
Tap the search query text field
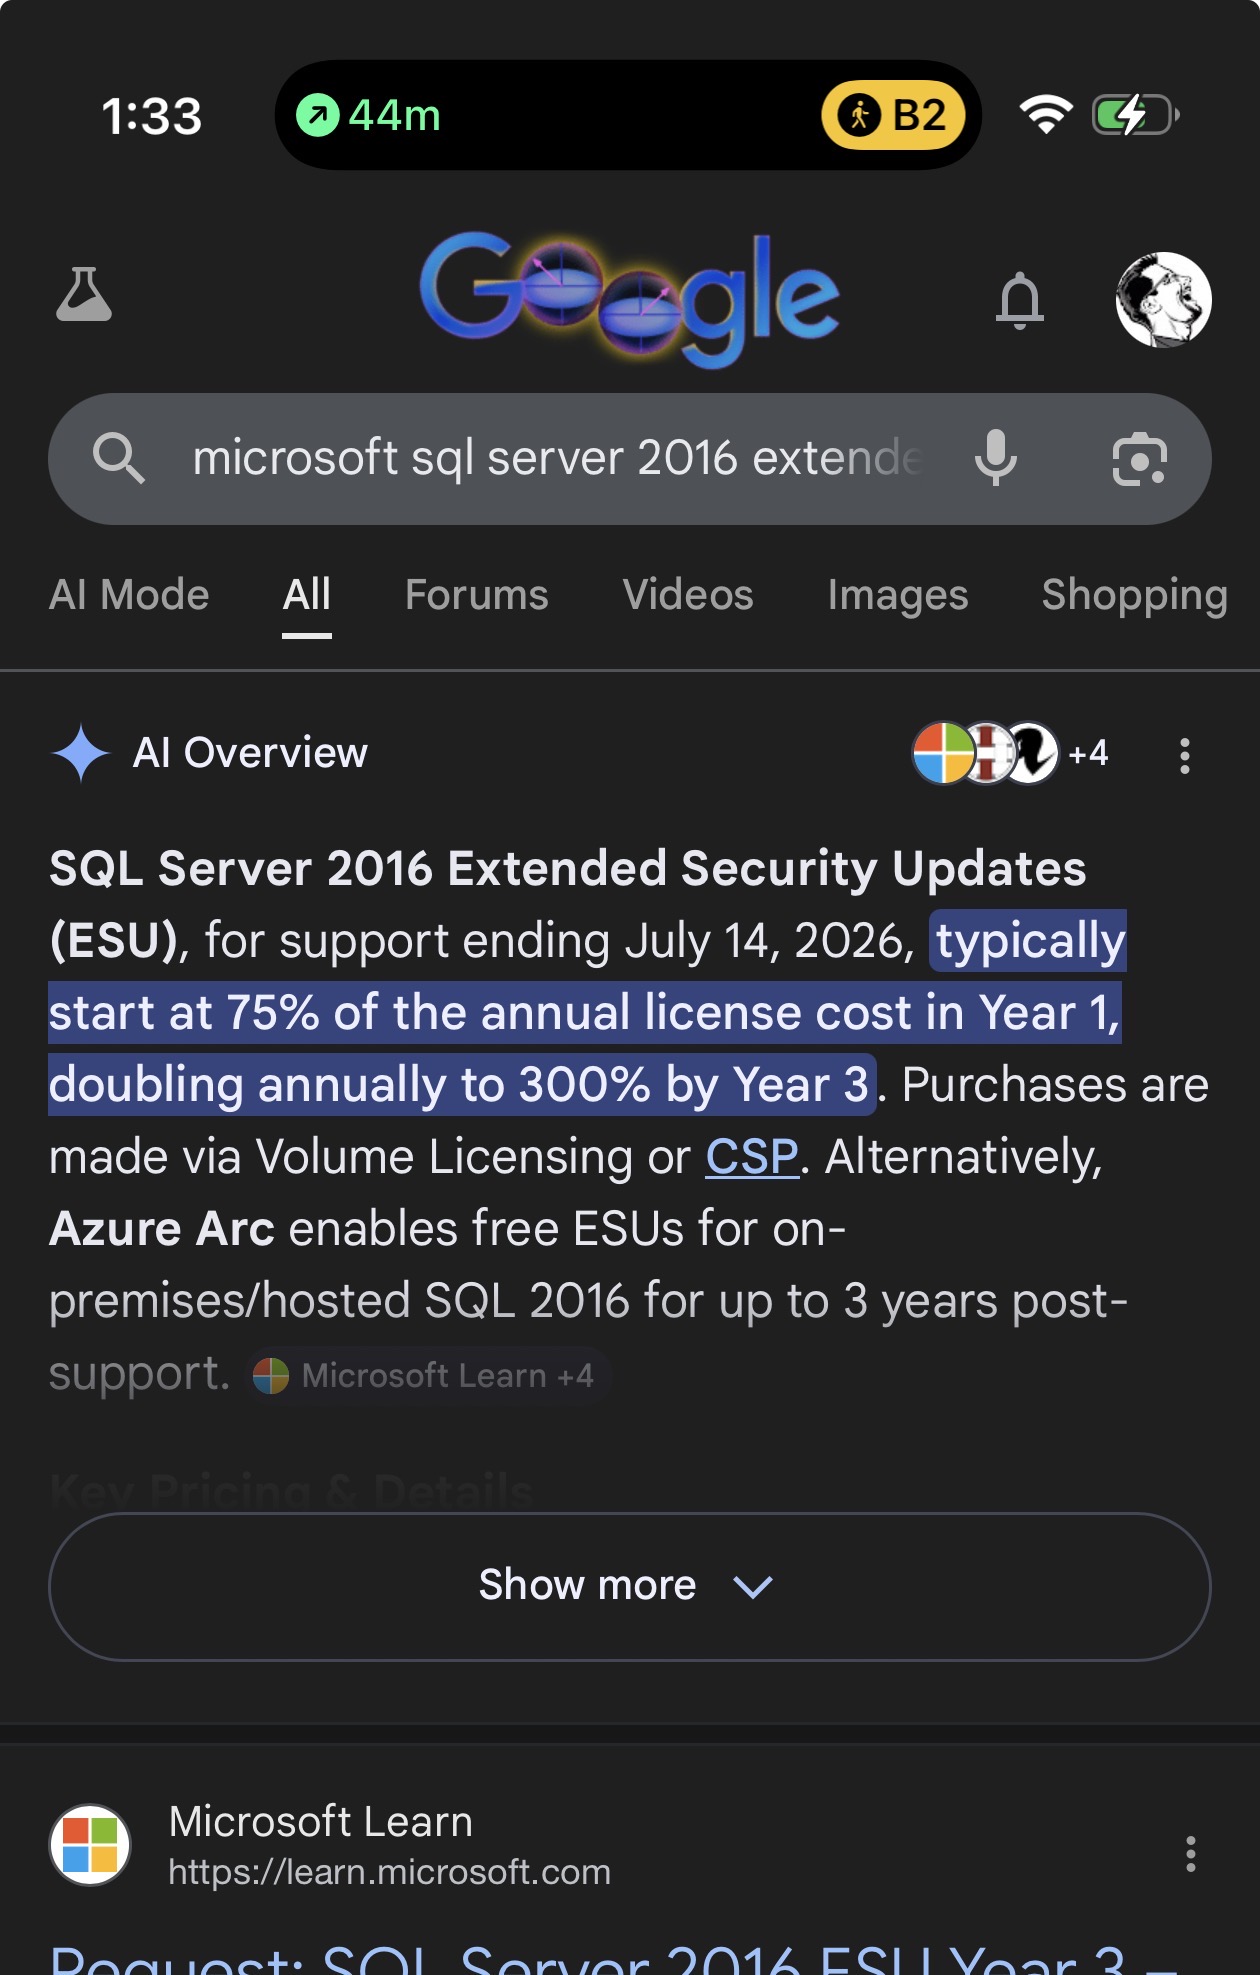point(555,459)
